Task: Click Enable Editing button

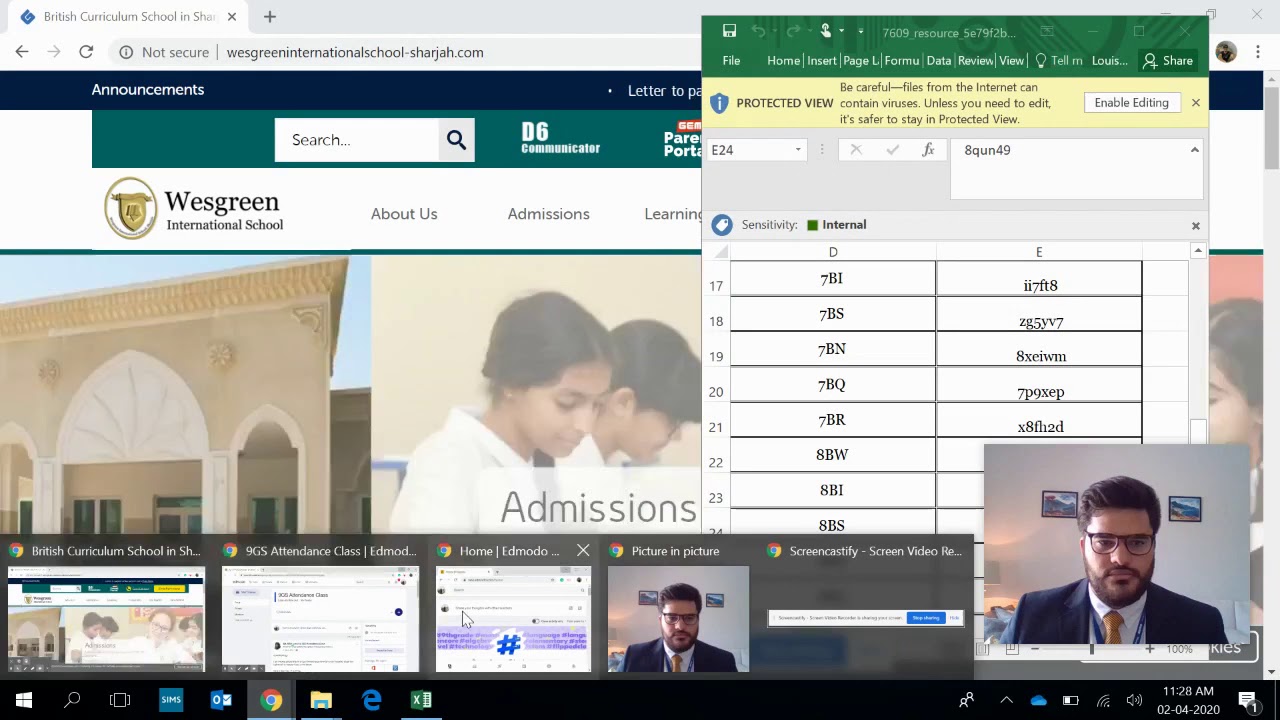Action: point(1131,103)
